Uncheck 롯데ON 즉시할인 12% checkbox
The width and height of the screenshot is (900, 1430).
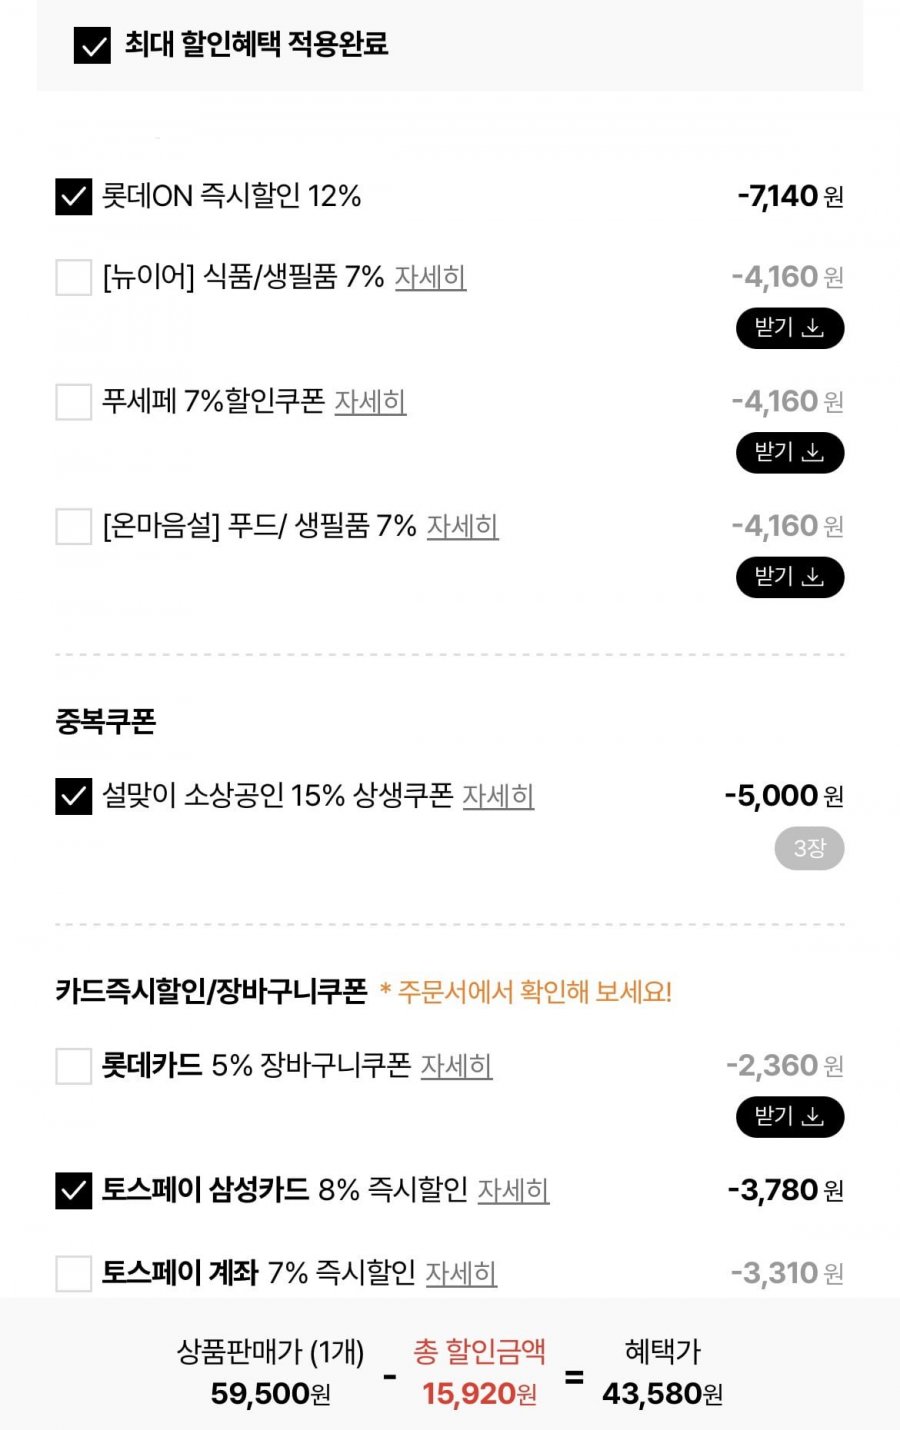(73, 197)
